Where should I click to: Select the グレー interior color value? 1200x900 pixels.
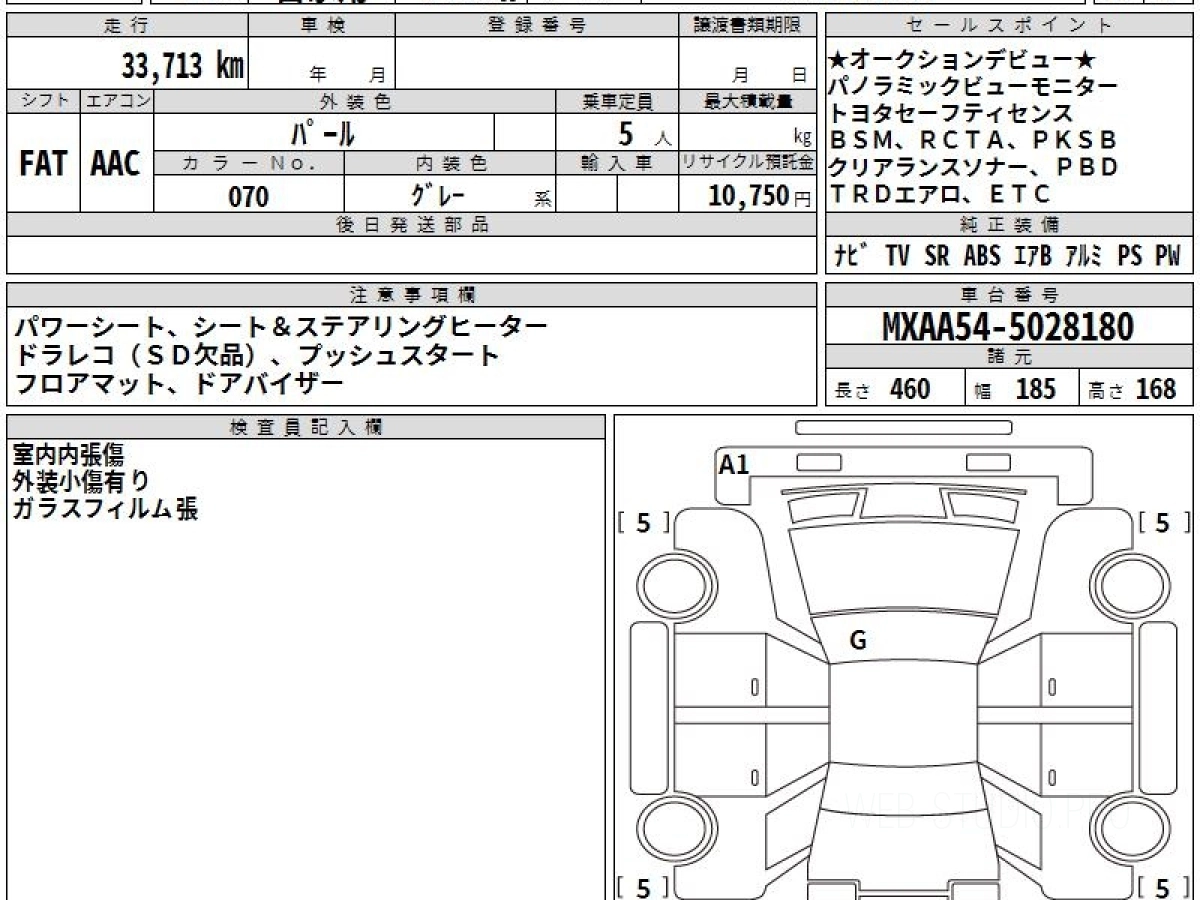(x=436, y=195)
